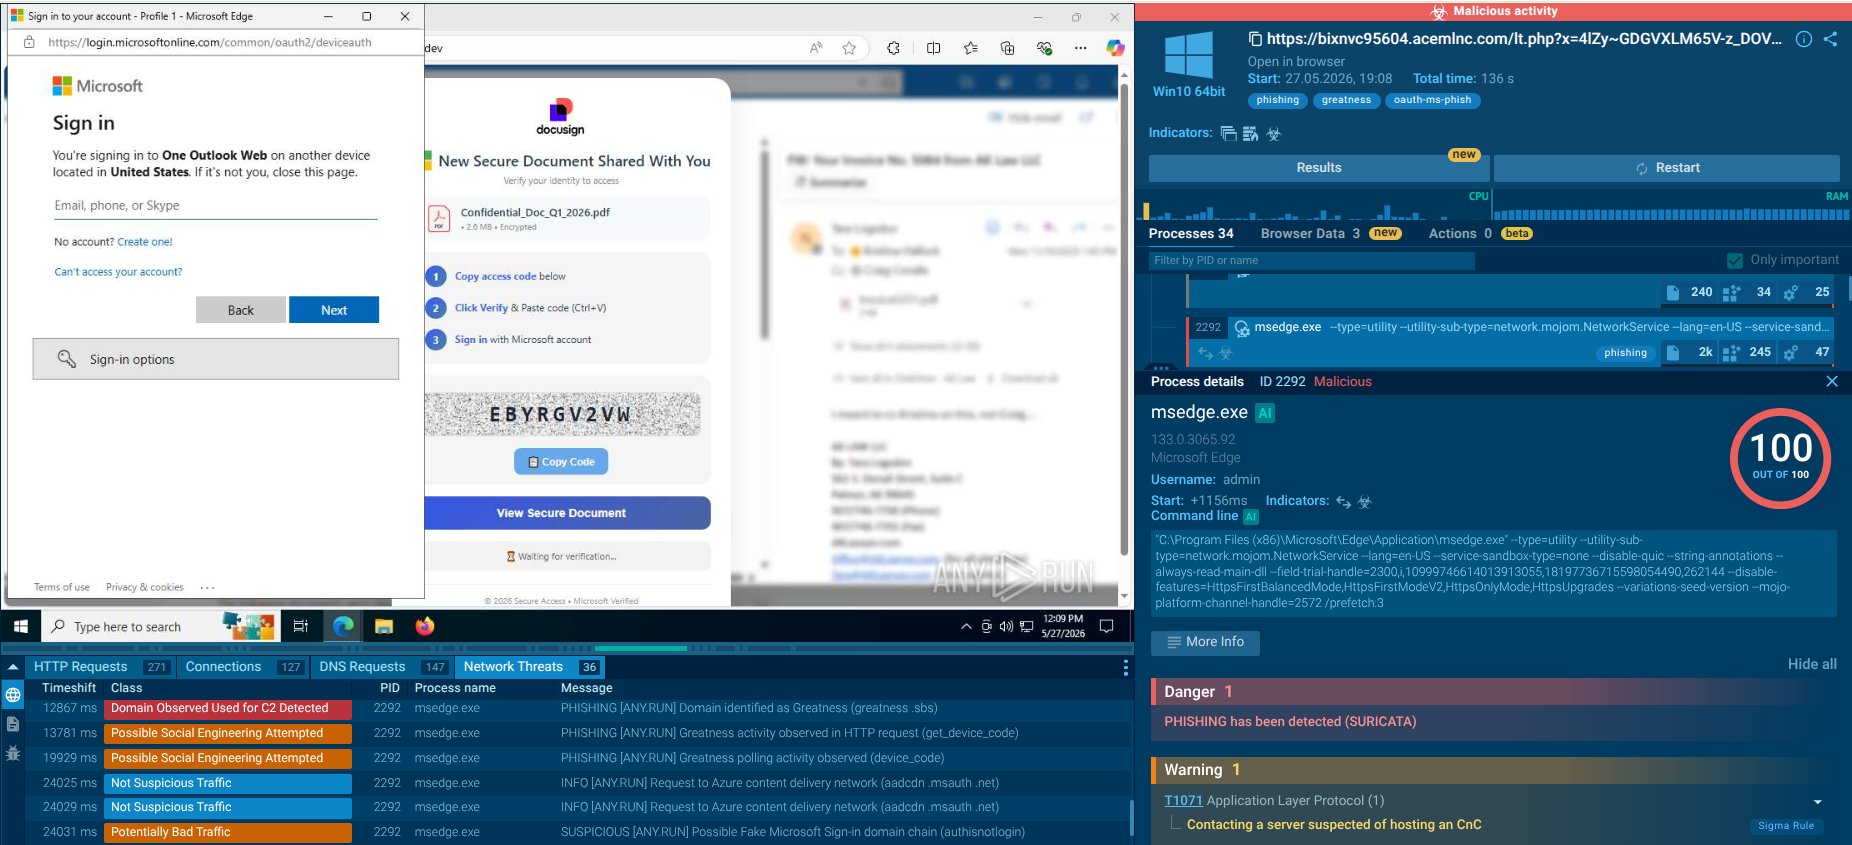Viewport: 1852px width, 845px height.
Task: Click the Copy Code button on the docusign page
Action: click(561, 462)
